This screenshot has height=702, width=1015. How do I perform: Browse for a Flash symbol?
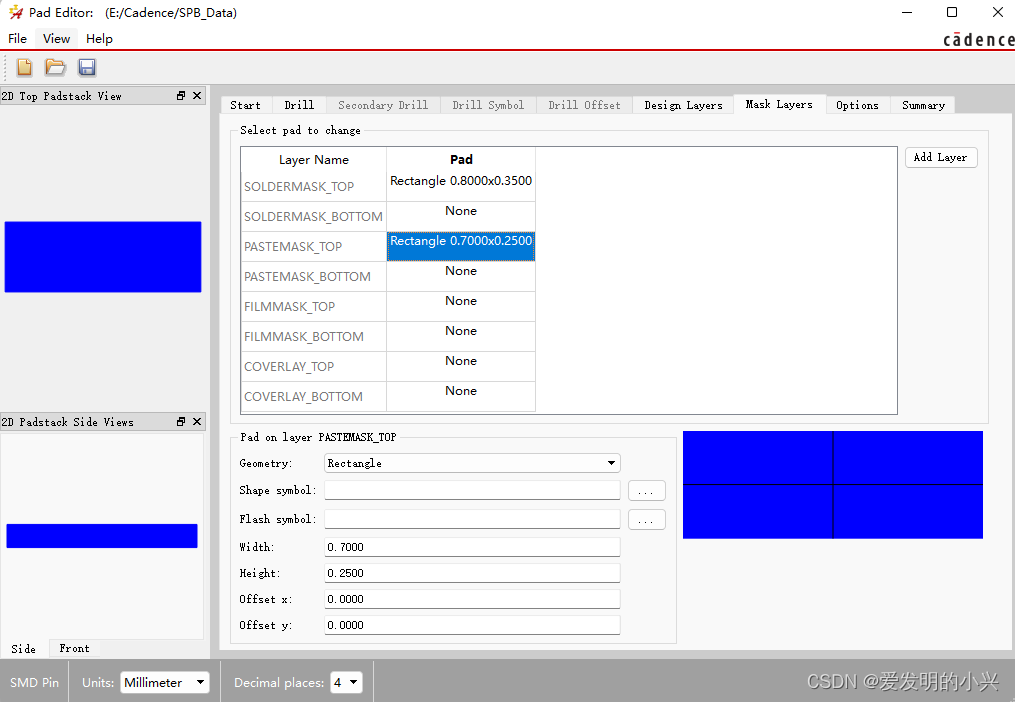646,519
